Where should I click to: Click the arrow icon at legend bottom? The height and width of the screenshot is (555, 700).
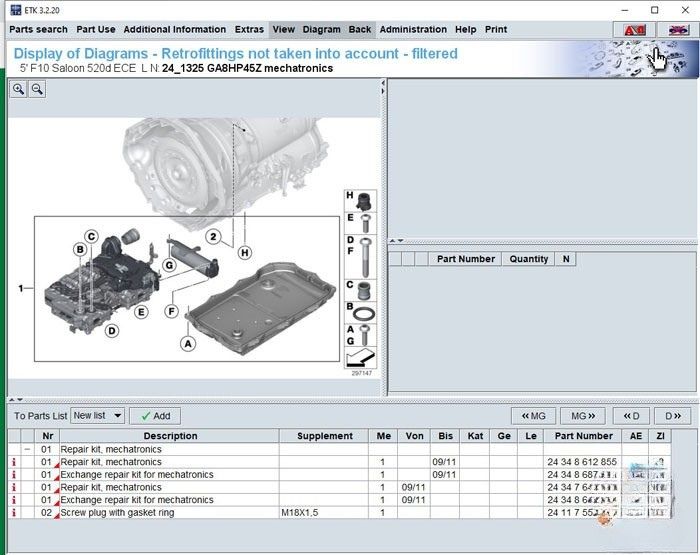click(362, 357)
